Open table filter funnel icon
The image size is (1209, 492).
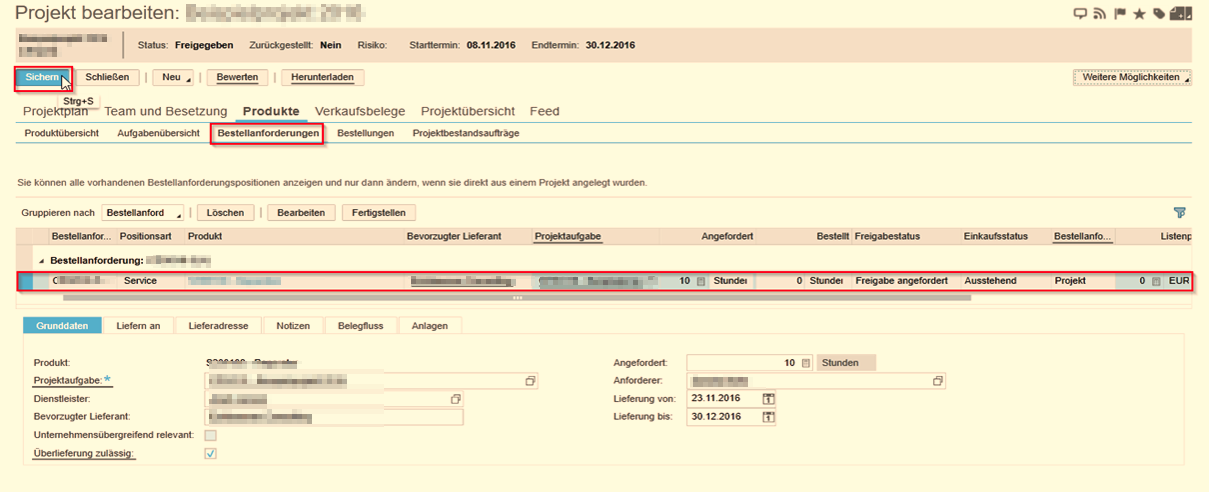tap(1180, 213)
